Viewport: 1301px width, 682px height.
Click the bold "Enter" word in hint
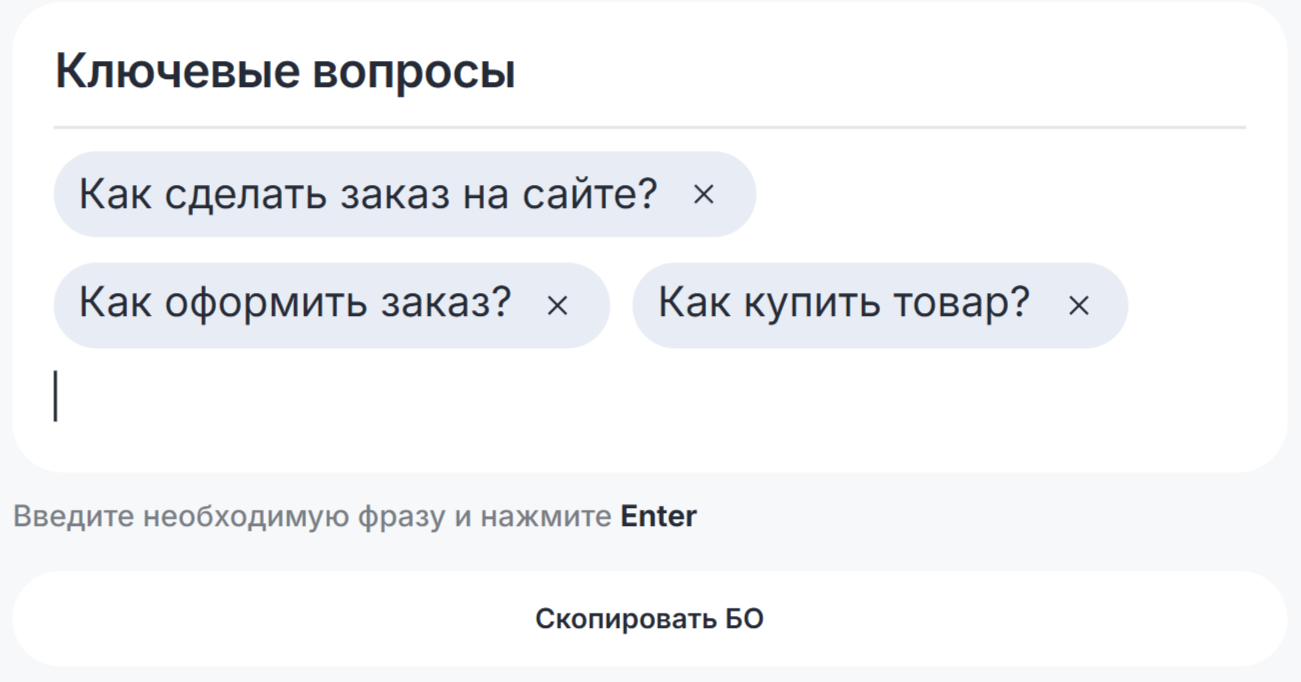(658, 517)
